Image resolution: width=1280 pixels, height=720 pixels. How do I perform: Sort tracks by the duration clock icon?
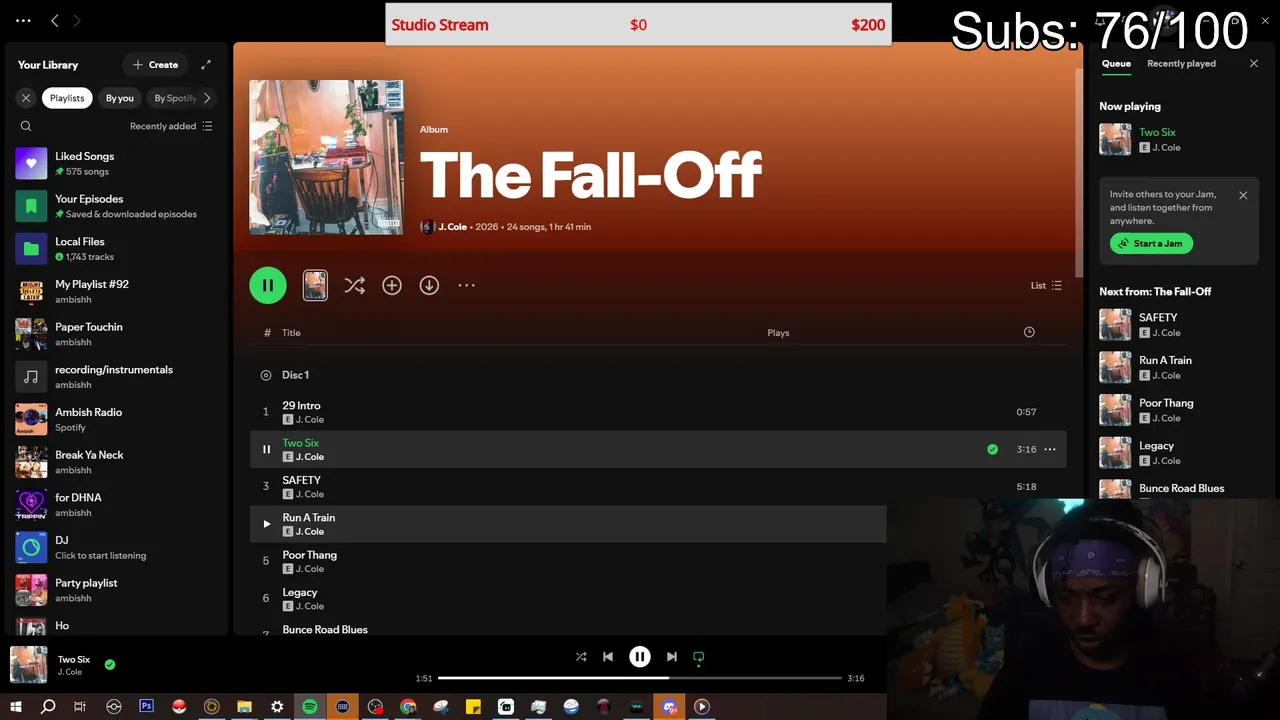[x=1029, y=332]
